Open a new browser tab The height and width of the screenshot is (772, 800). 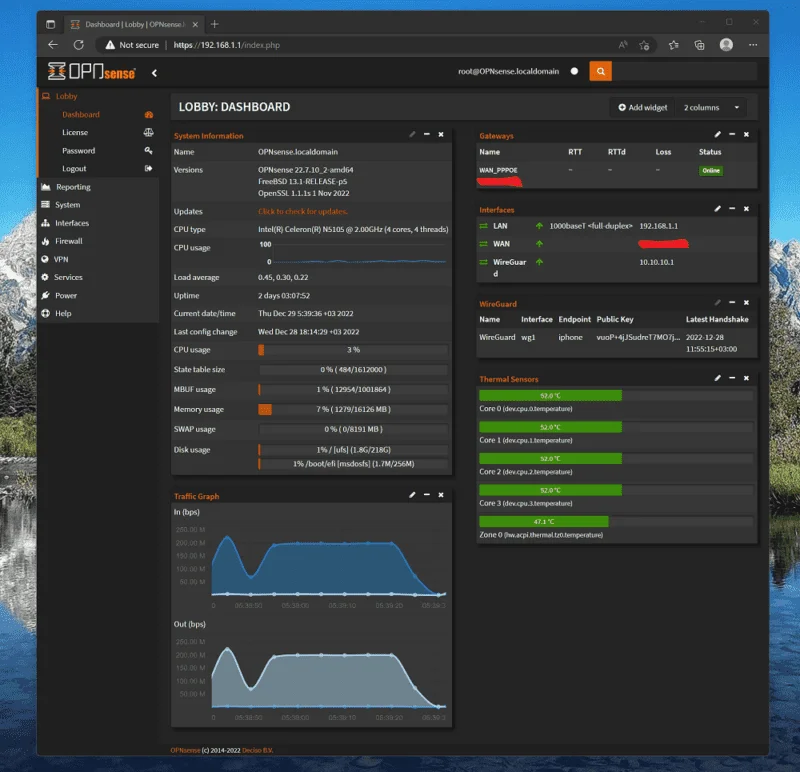pyautogui.click(x=214, y=24)
